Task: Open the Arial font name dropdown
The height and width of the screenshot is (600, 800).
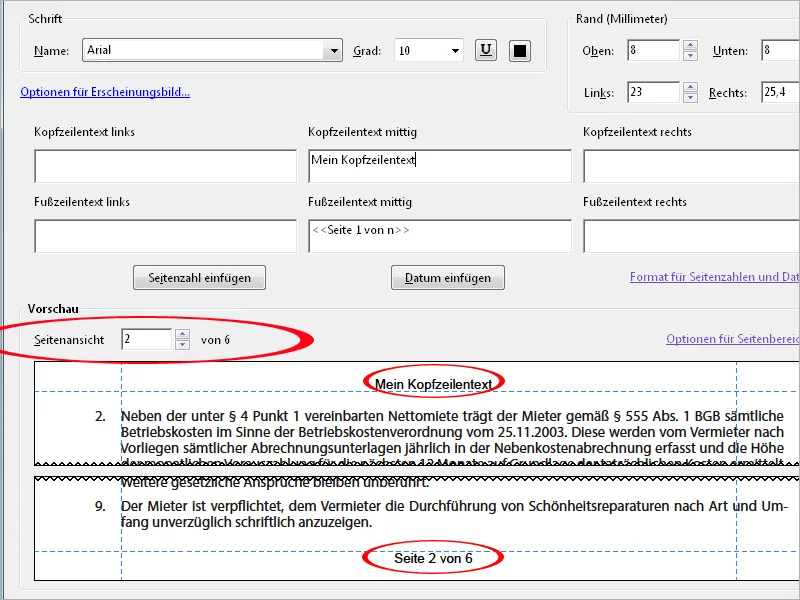Action: pyautogui.click(x=334, y=51)
